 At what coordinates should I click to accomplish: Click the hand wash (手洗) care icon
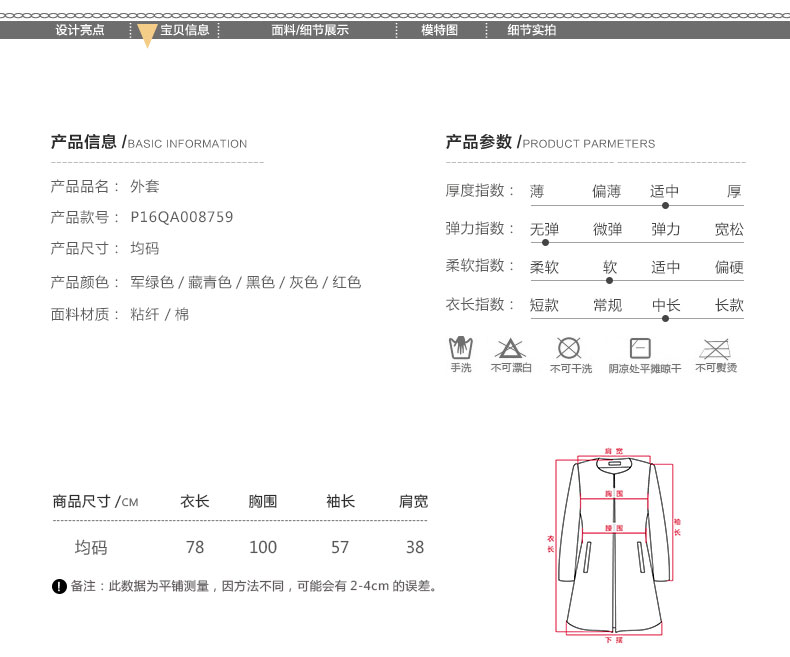coord(460,348)
